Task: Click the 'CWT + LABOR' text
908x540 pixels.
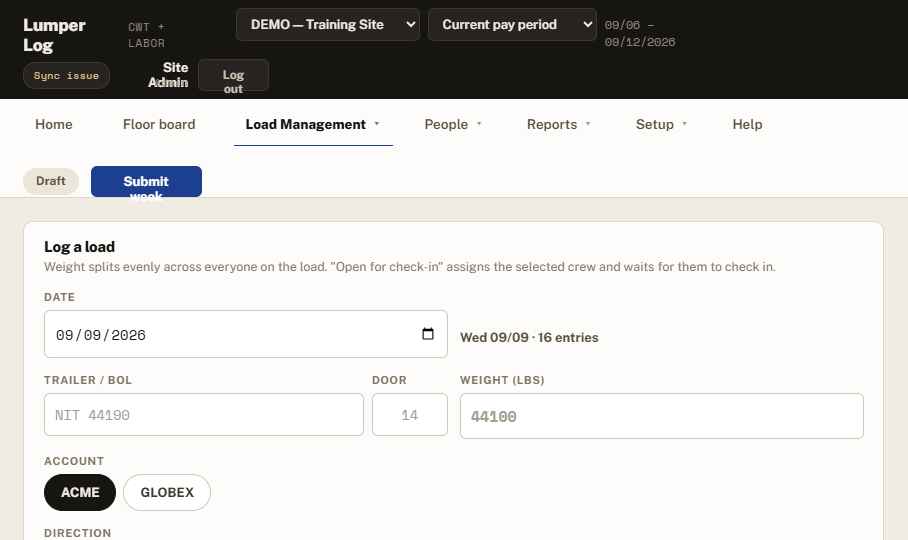Action: click(147, 35)
